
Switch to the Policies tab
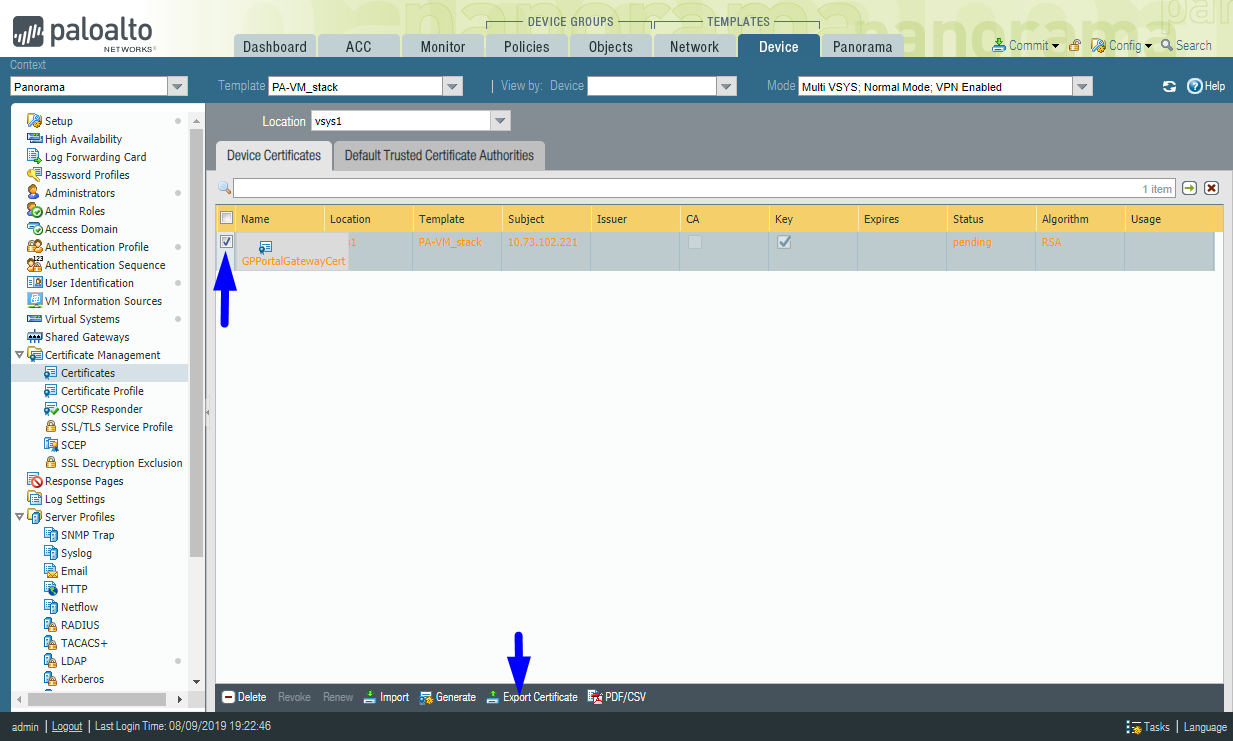coord(527,46)
